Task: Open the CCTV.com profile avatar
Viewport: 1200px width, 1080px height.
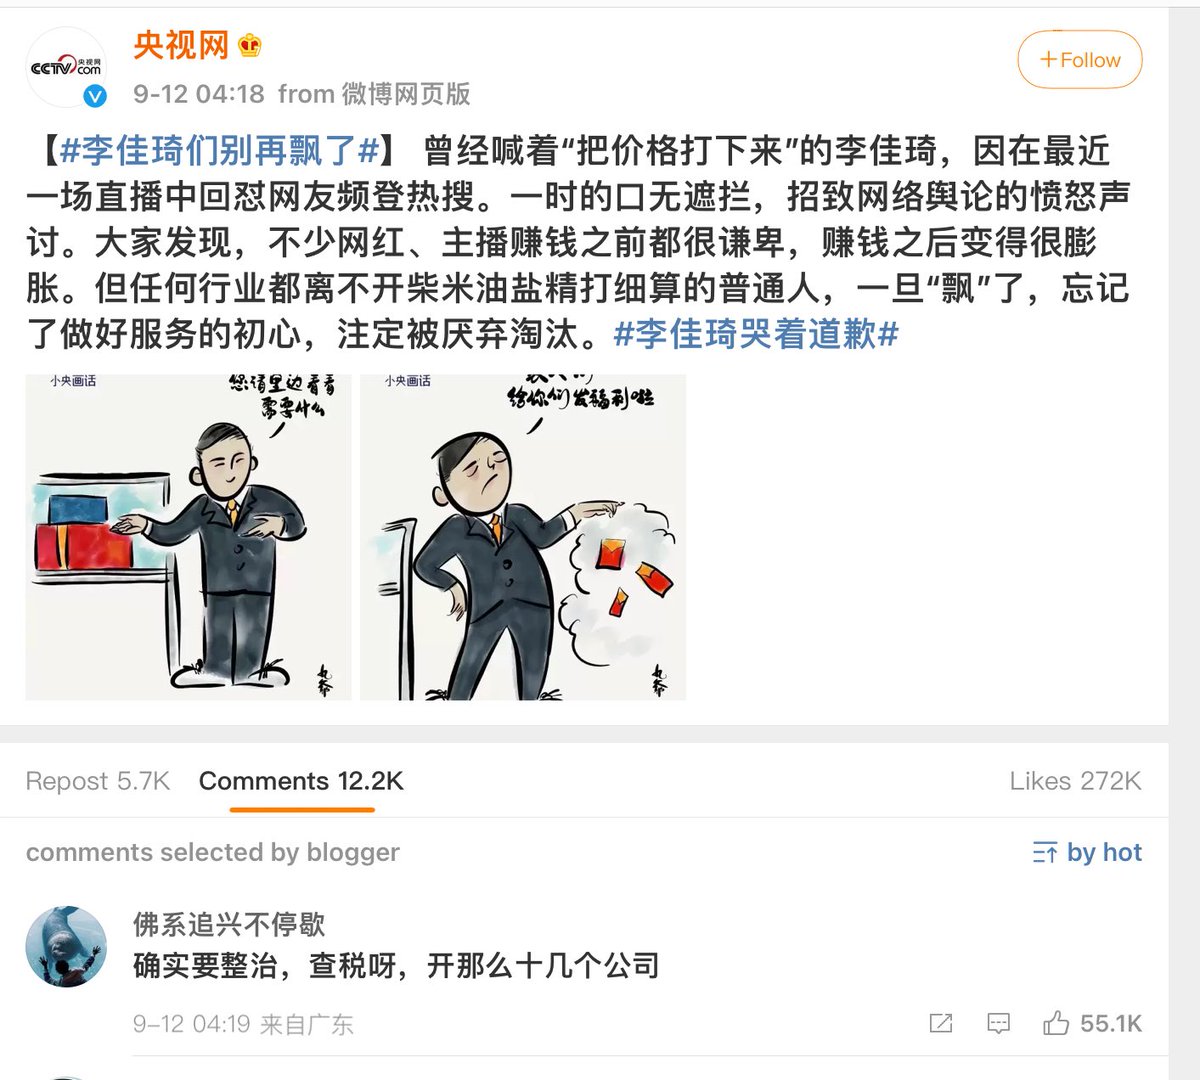Action: point(66,67)
